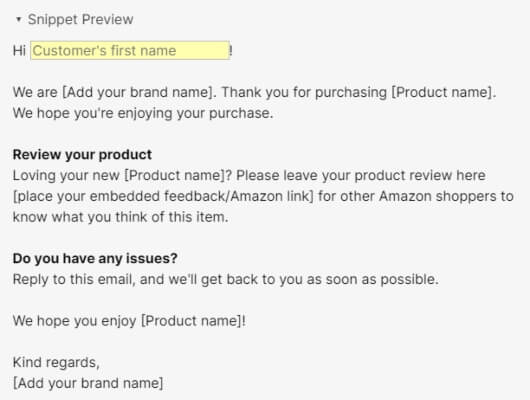Click the "Kind regards," closing line
The height and width of the screenshot is (400, 530).
pyautogui.click(x=56, y=362)
